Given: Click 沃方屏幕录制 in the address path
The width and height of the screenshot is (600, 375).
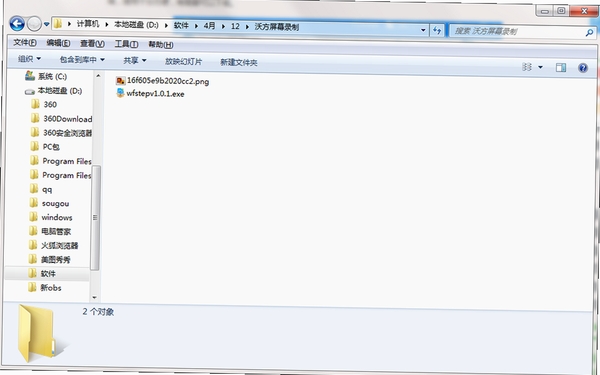Looking at the screenshot, I should click(x=277, y=27).
